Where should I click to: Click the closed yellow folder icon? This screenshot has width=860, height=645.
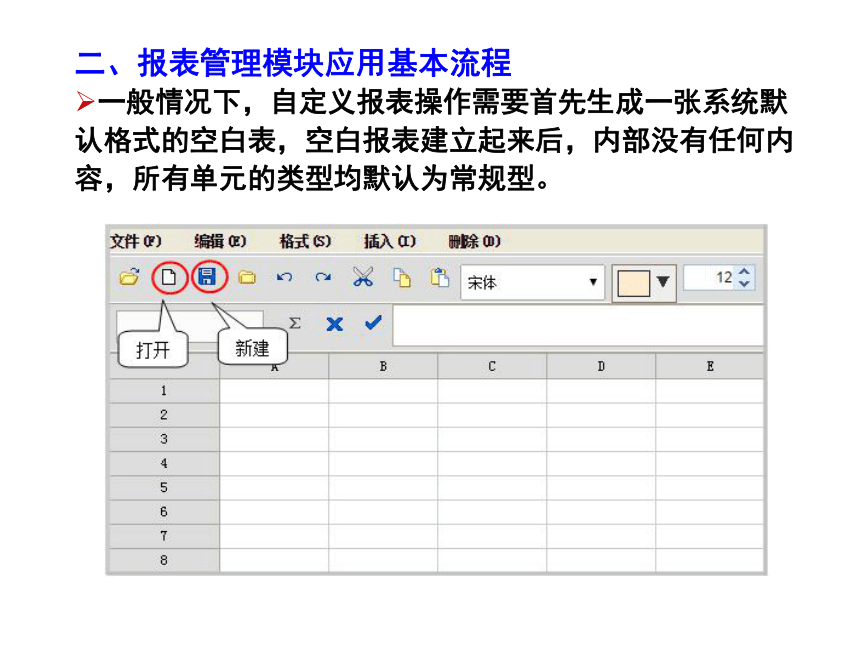247,278
